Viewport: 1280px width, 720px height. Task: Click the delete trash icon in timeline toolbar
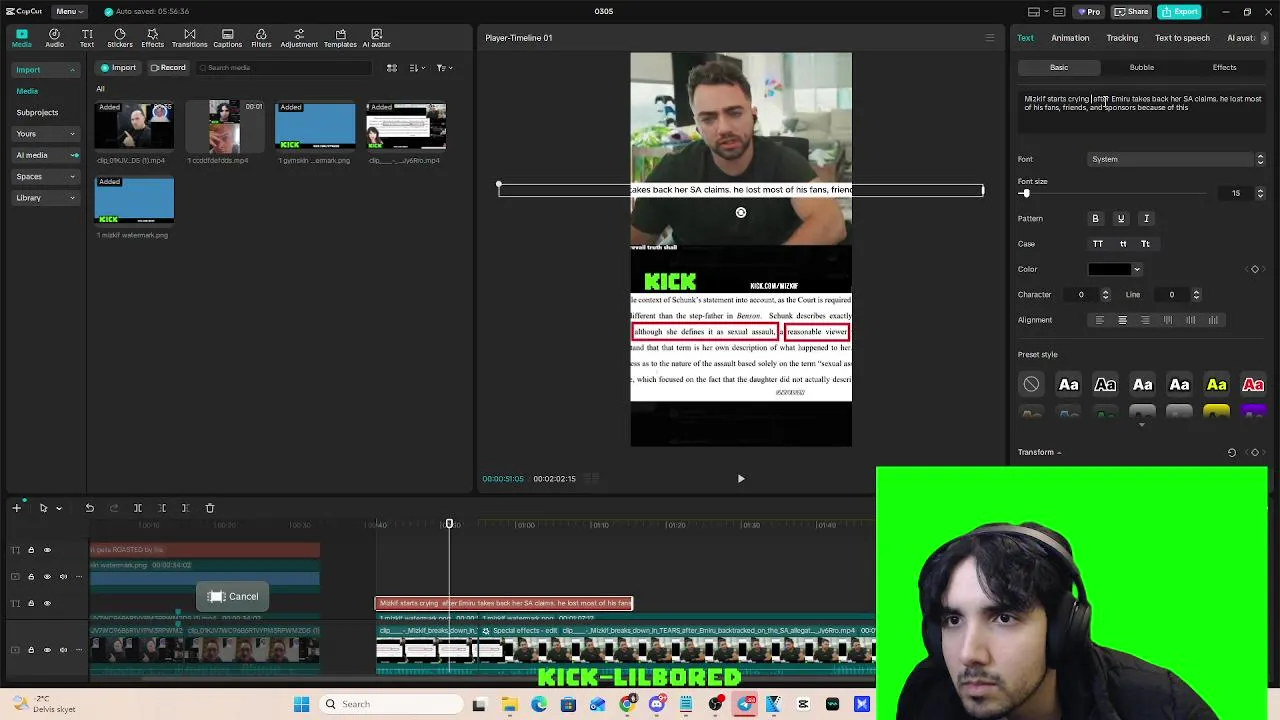pyautogui.click(x=210, y=508)
